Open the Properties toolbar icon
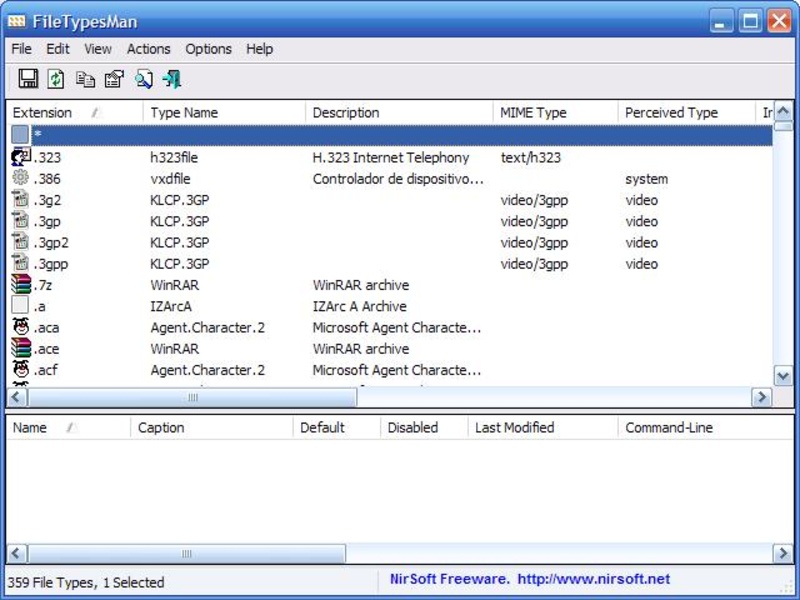The height and width of the screenshot is (600, 800). point(114,79)
